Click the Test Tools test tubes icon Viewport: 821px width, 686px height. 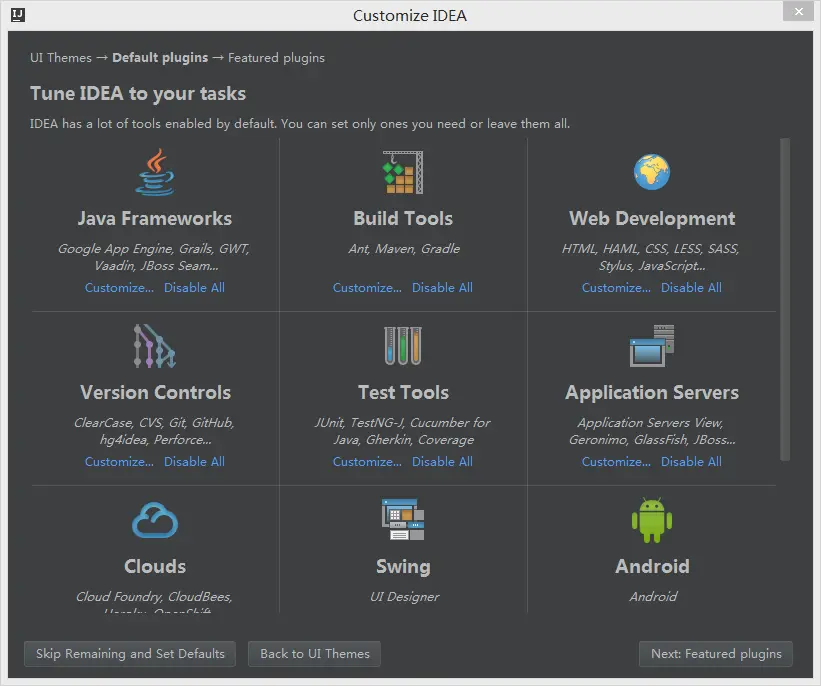click(403, 346)
